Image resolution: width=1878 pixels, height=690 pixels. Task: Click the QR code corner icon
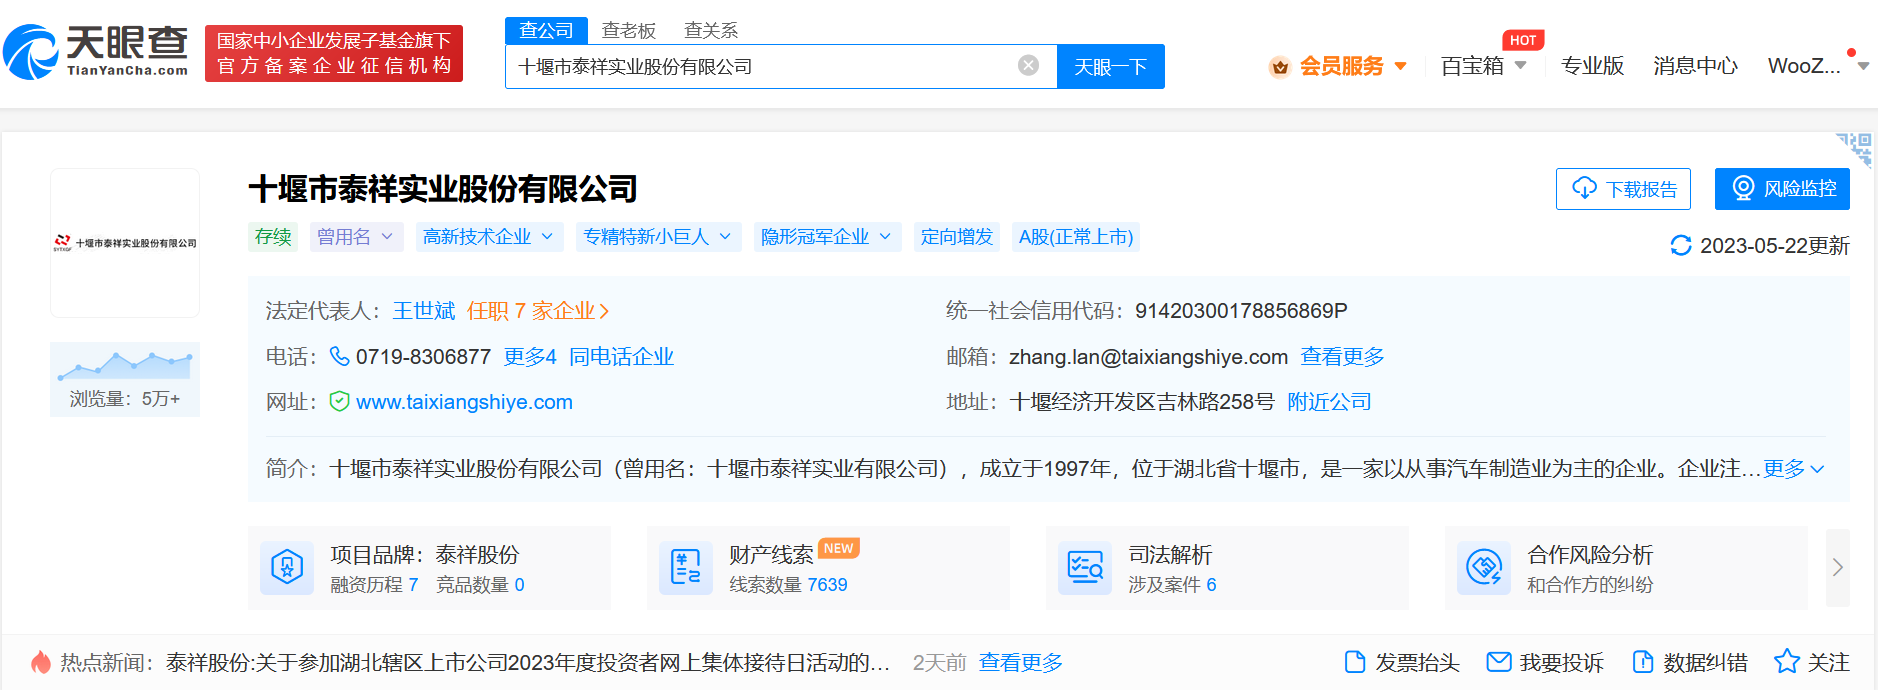coord(1856,148)
